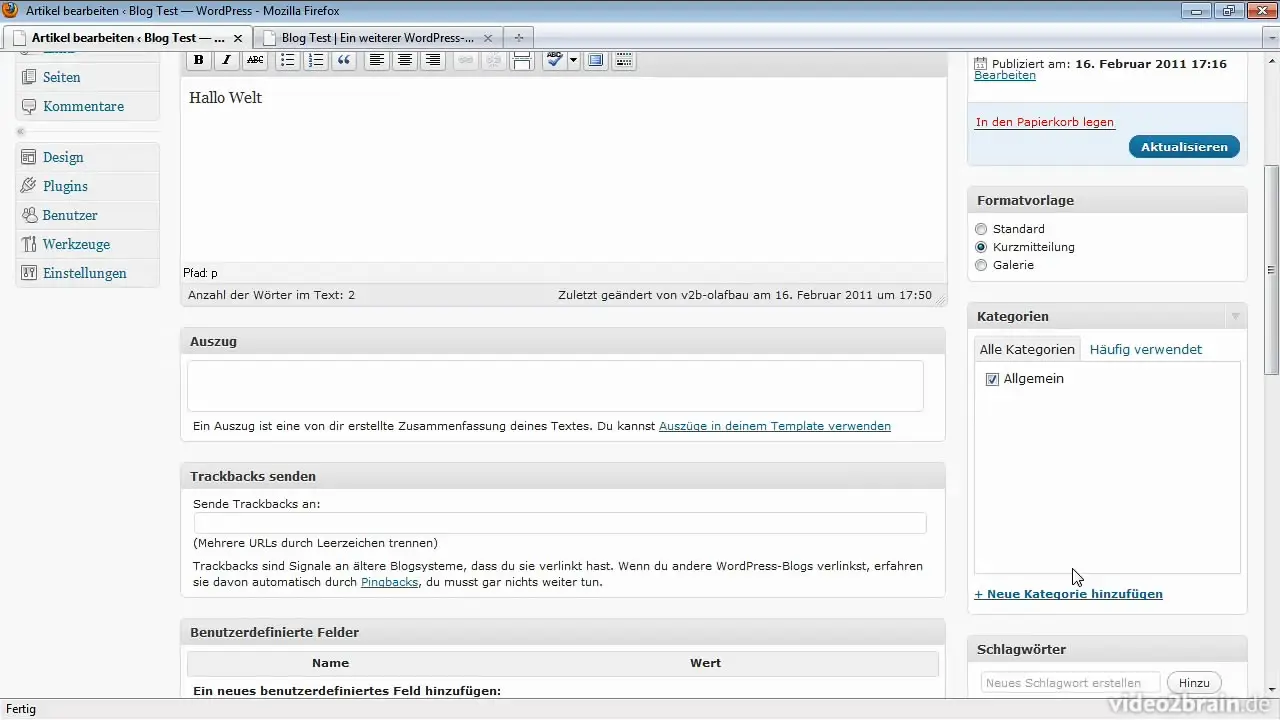
Task: Format the text as a blockquote
Action: (344, 60)
